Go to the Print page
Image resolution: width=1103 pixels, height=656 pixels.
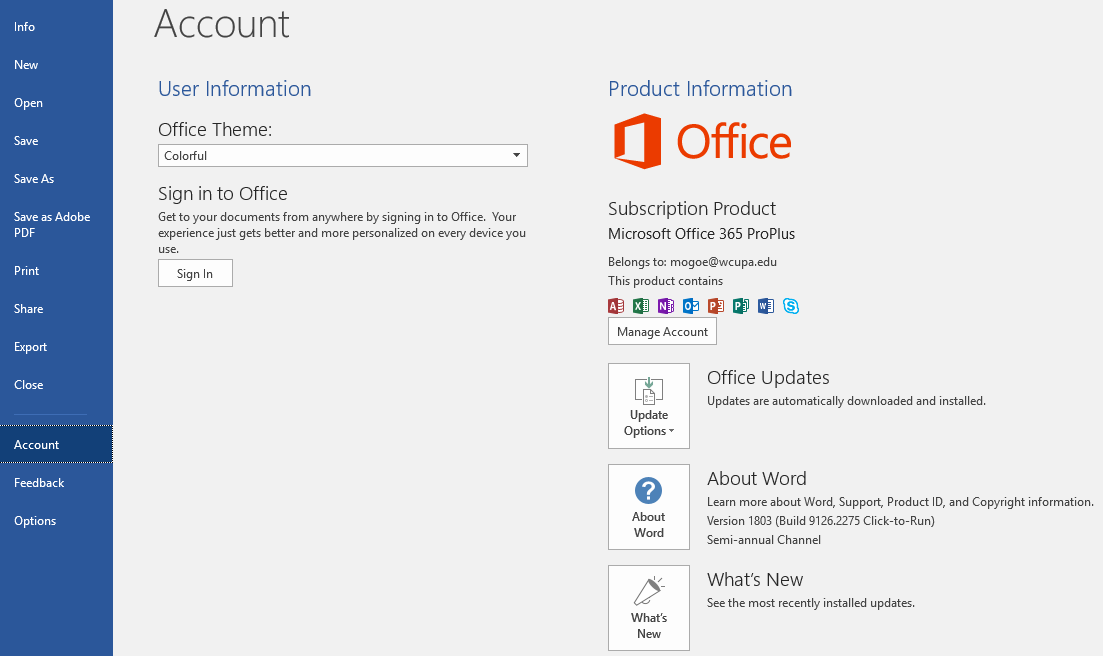[28, 270]
